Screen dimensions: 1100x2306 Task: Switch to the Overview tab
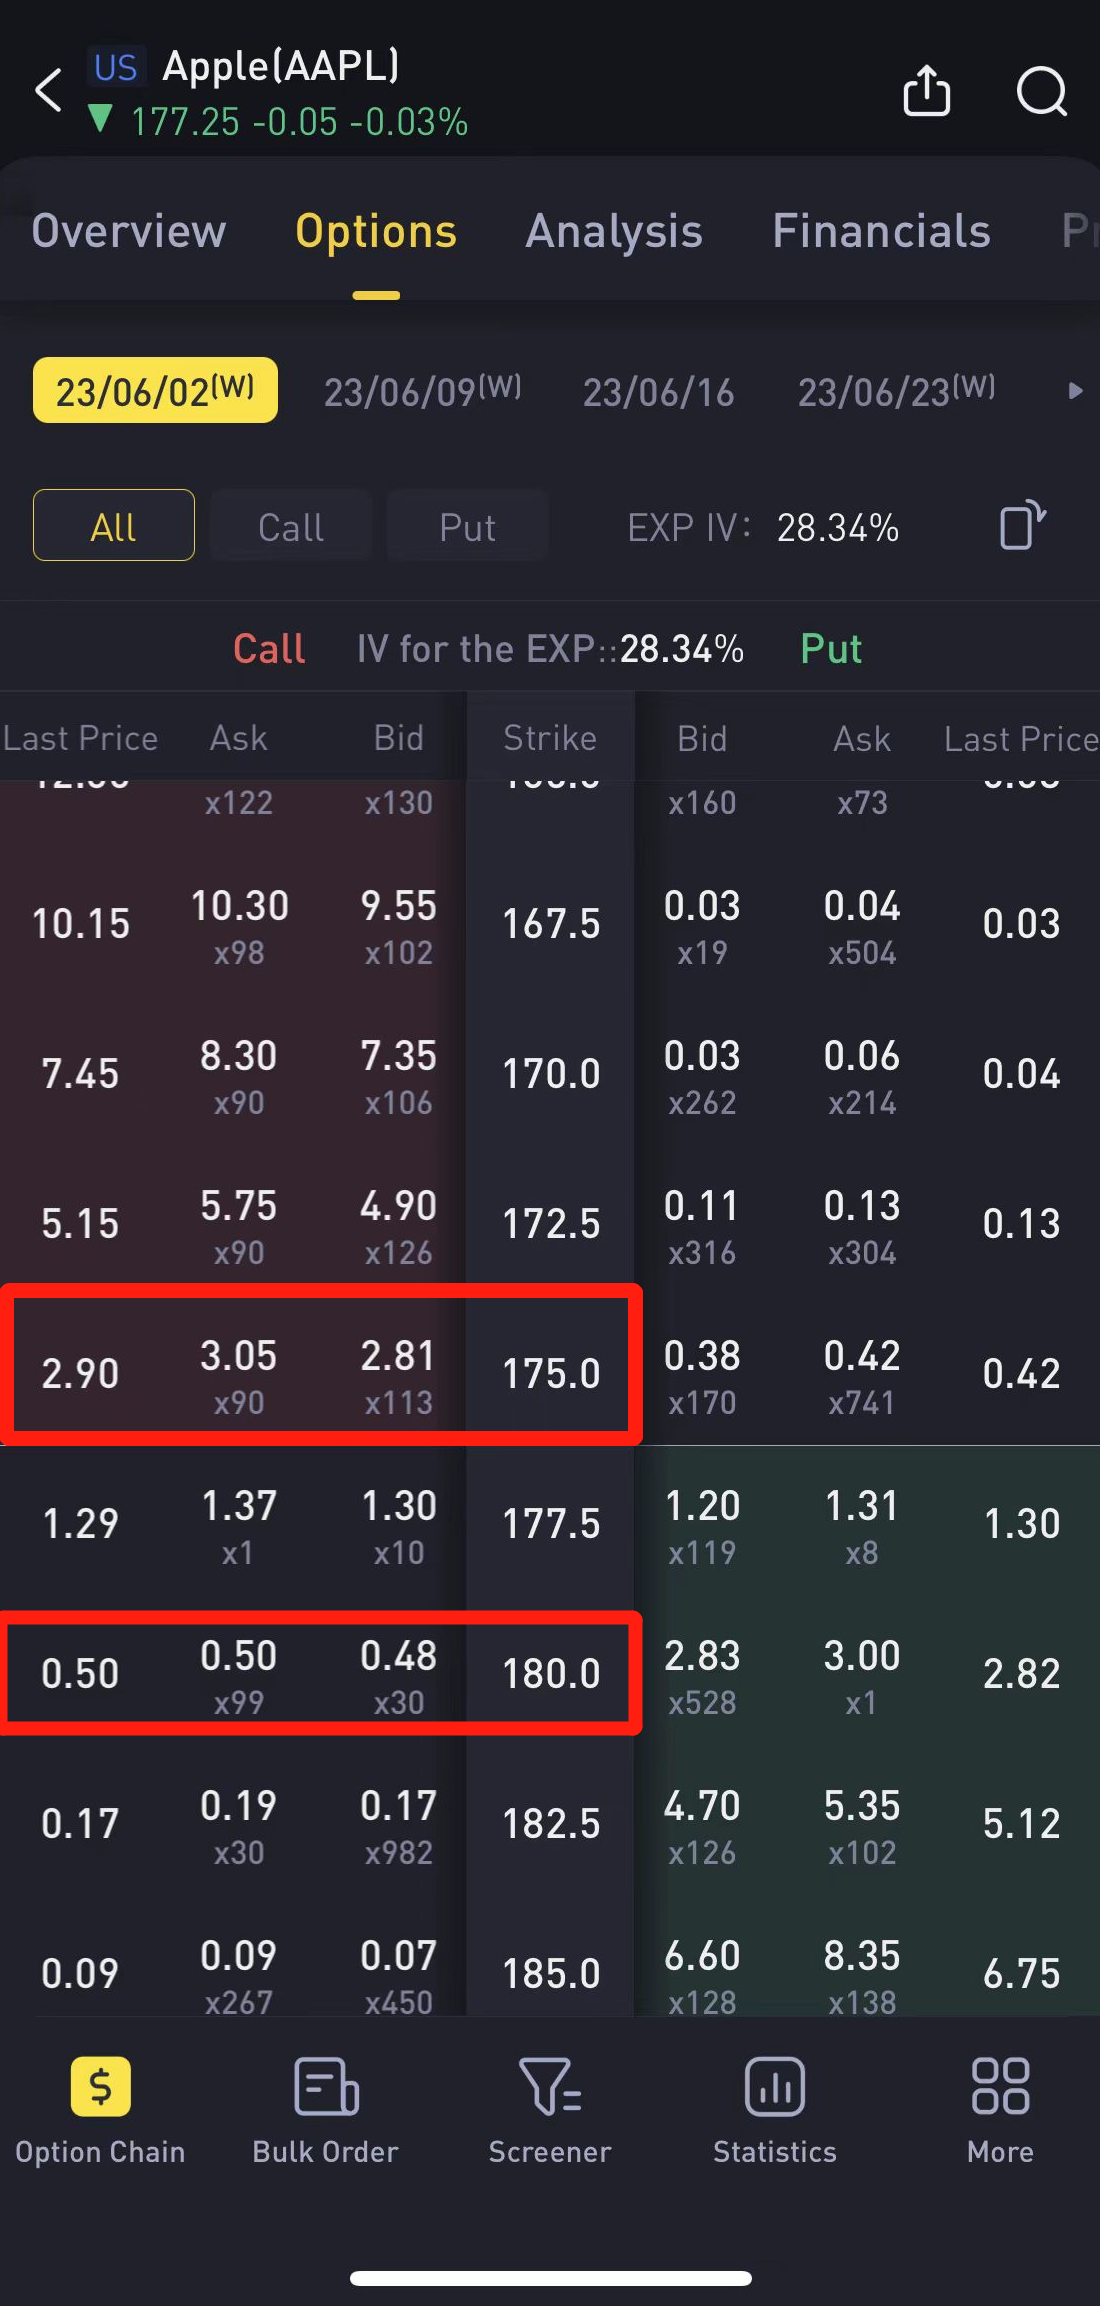click(x=129, y=231)
